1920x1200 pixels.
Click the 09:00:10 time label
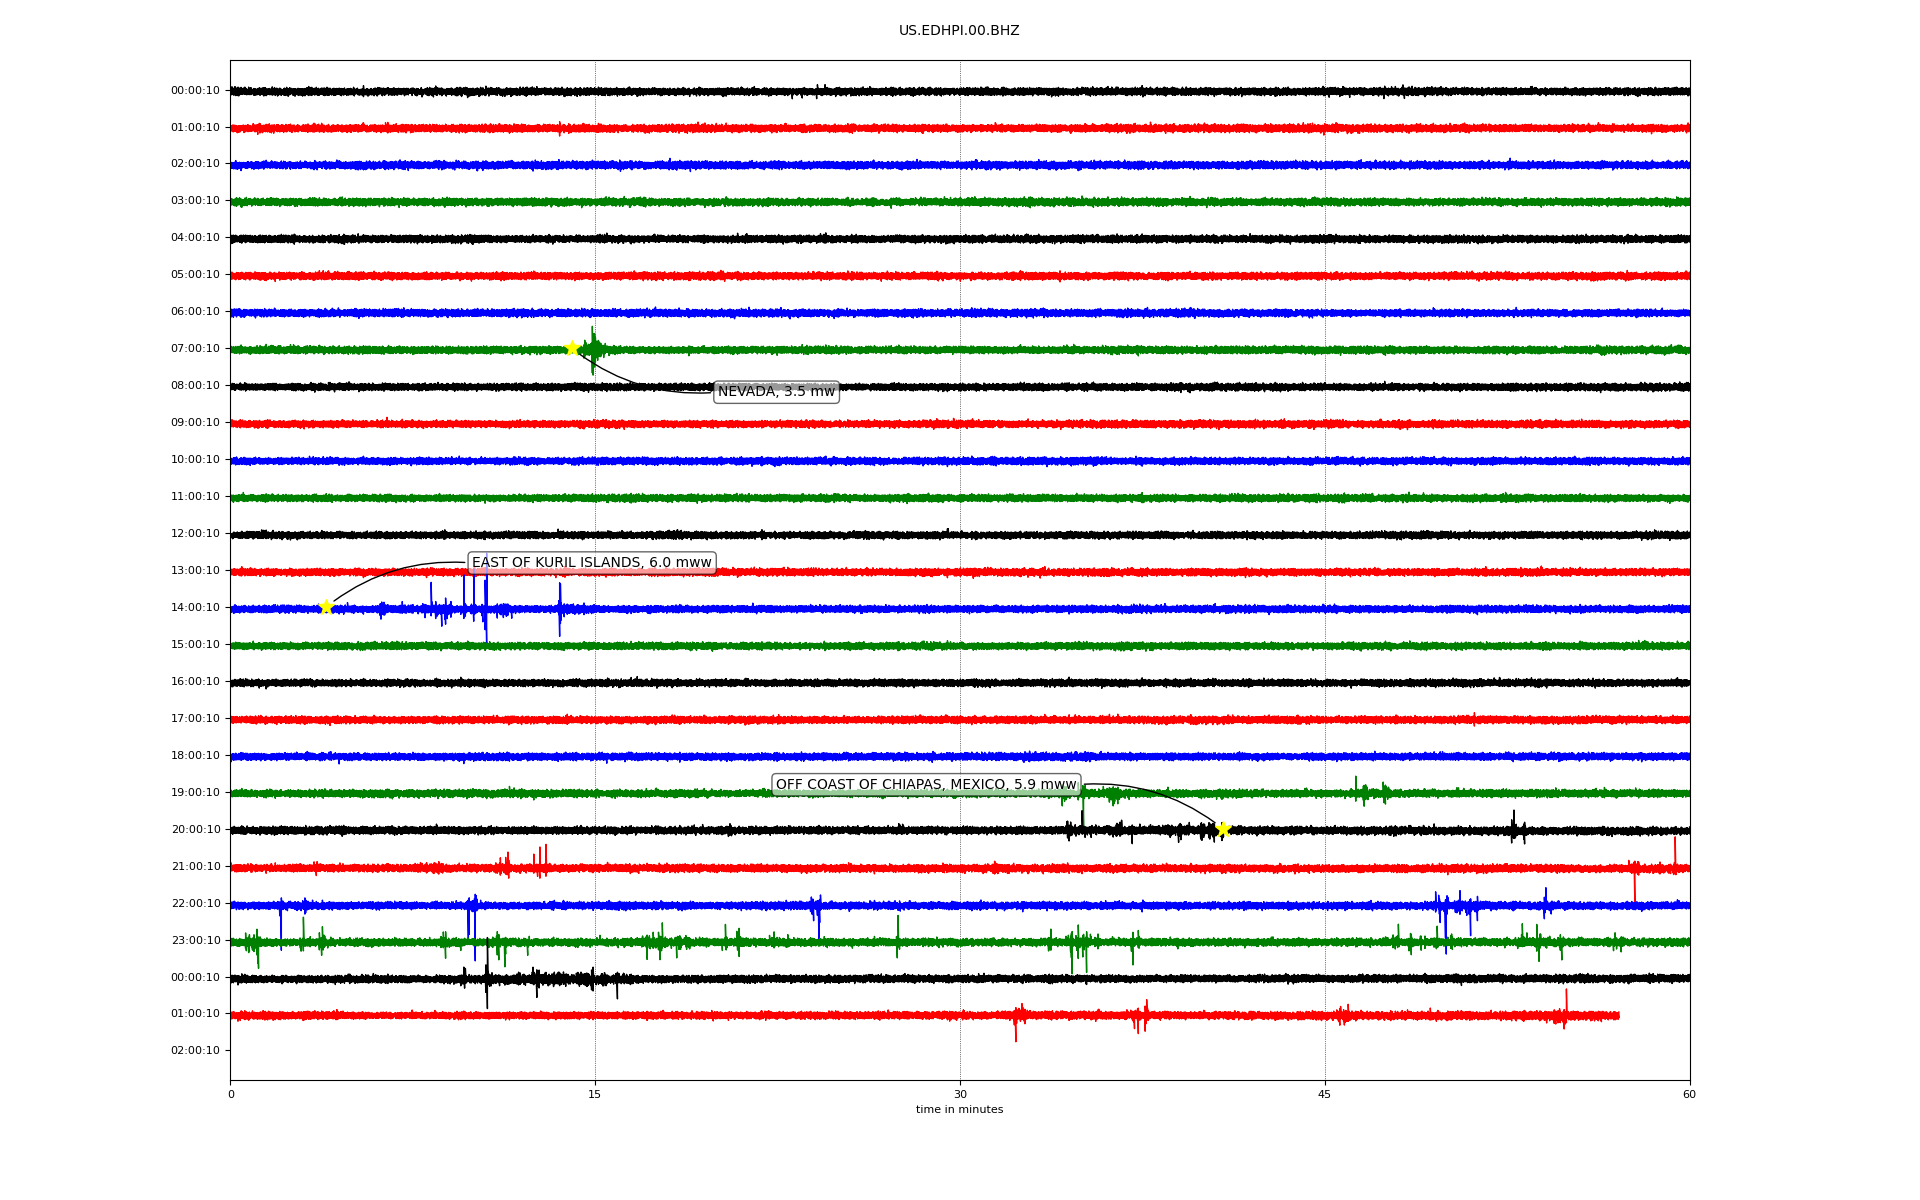pos(195,423)
